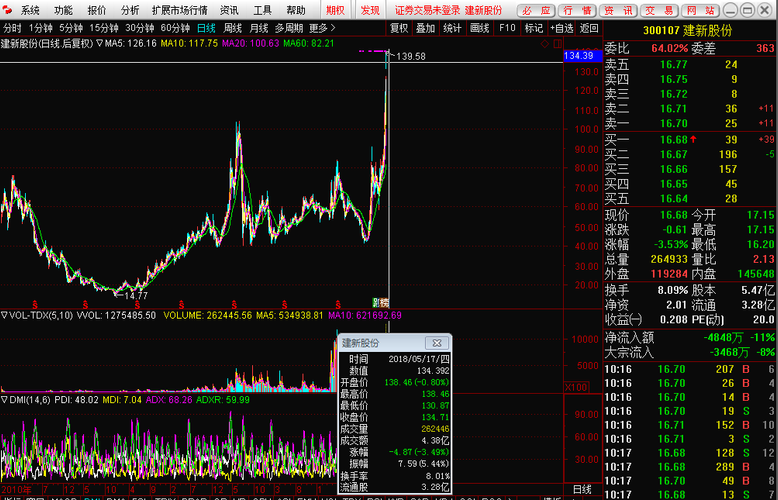Image resolution: width=778 pixels, height=500 pixels.
Task: Open the 帮助 menu
Action: 296,10
